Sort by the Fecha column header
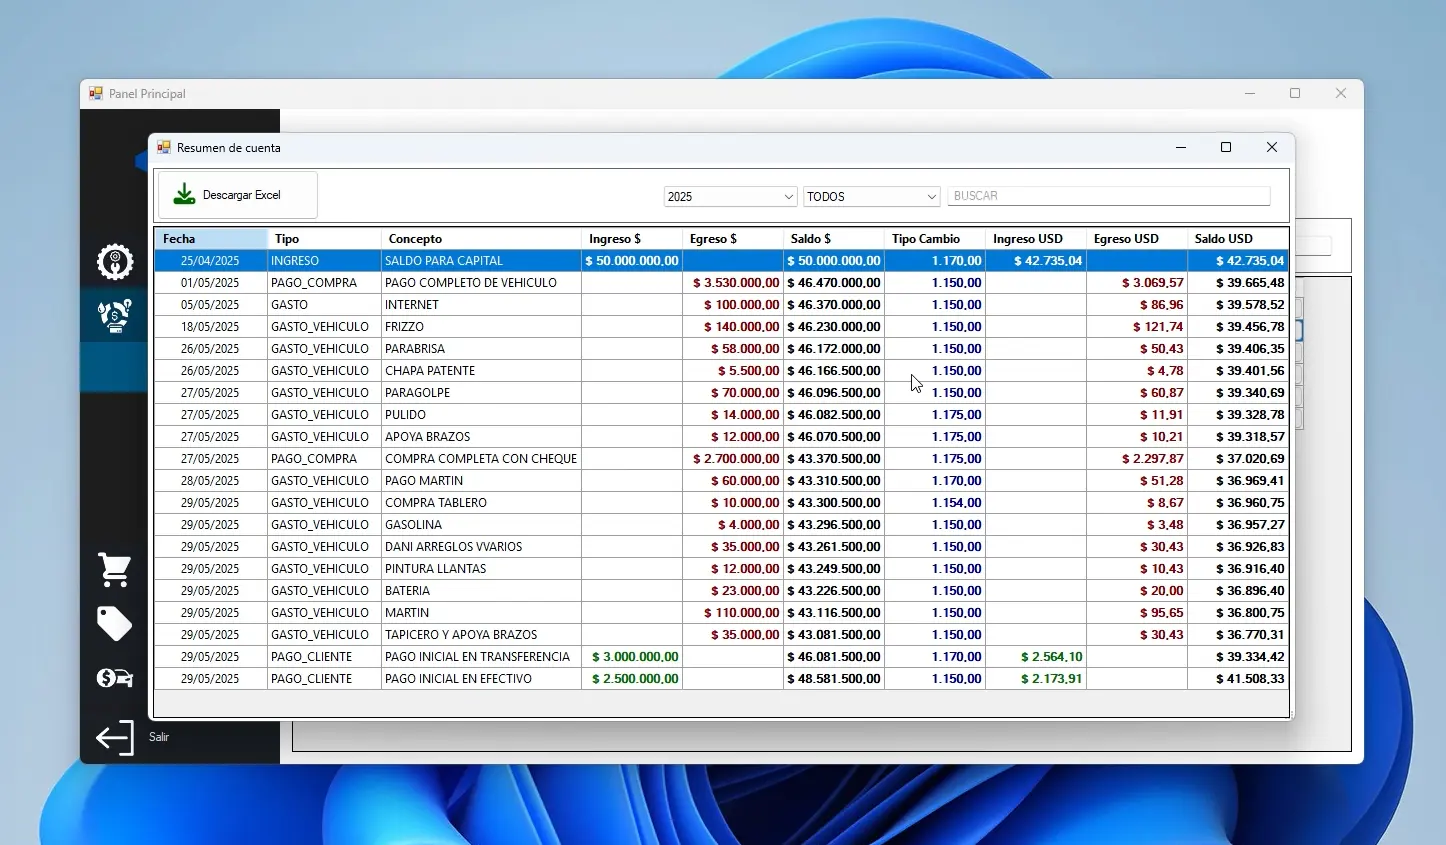 [x=211, y=239]
